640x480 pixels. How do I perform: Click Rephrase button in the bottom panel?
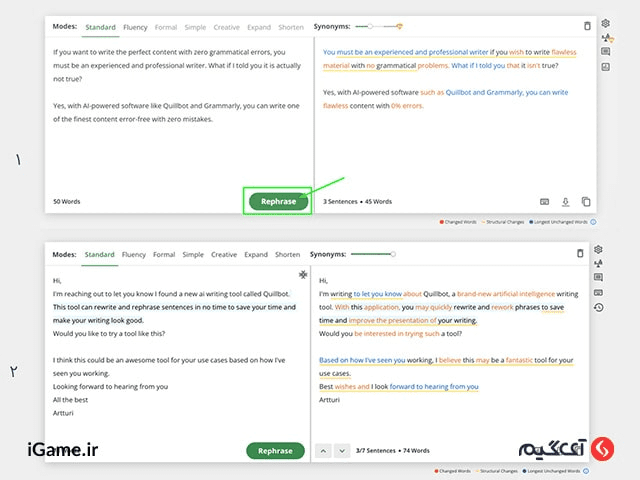[275, 451]
